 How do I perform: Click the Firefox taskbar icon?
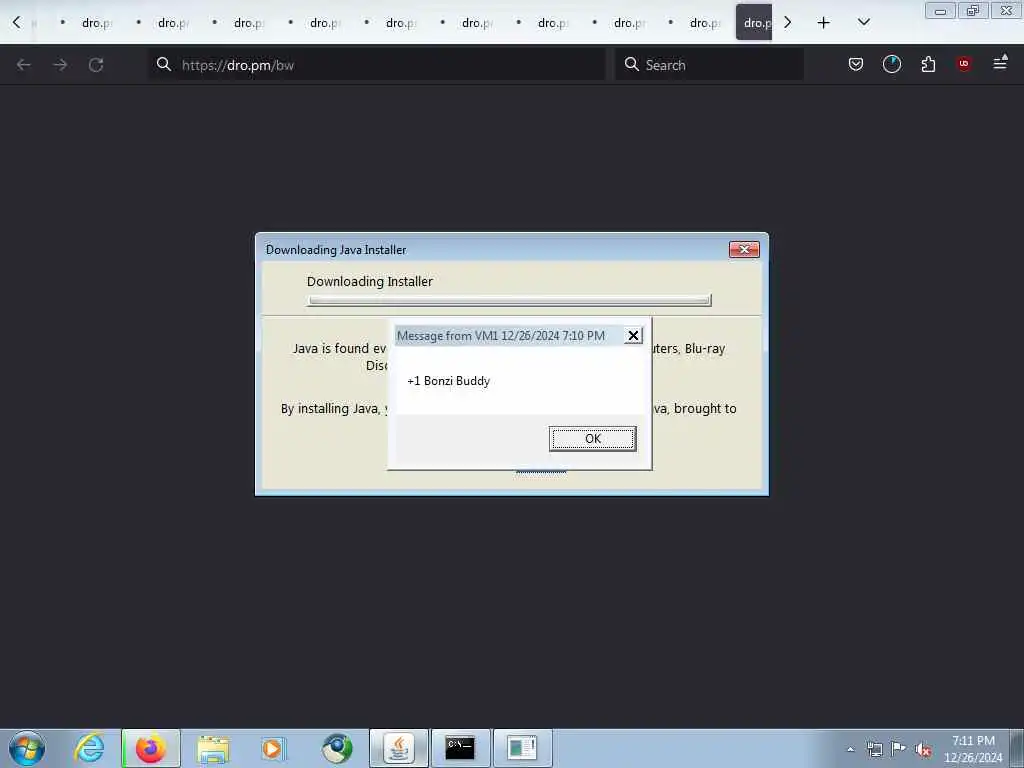pyautogui.click(x=151, y=748)
